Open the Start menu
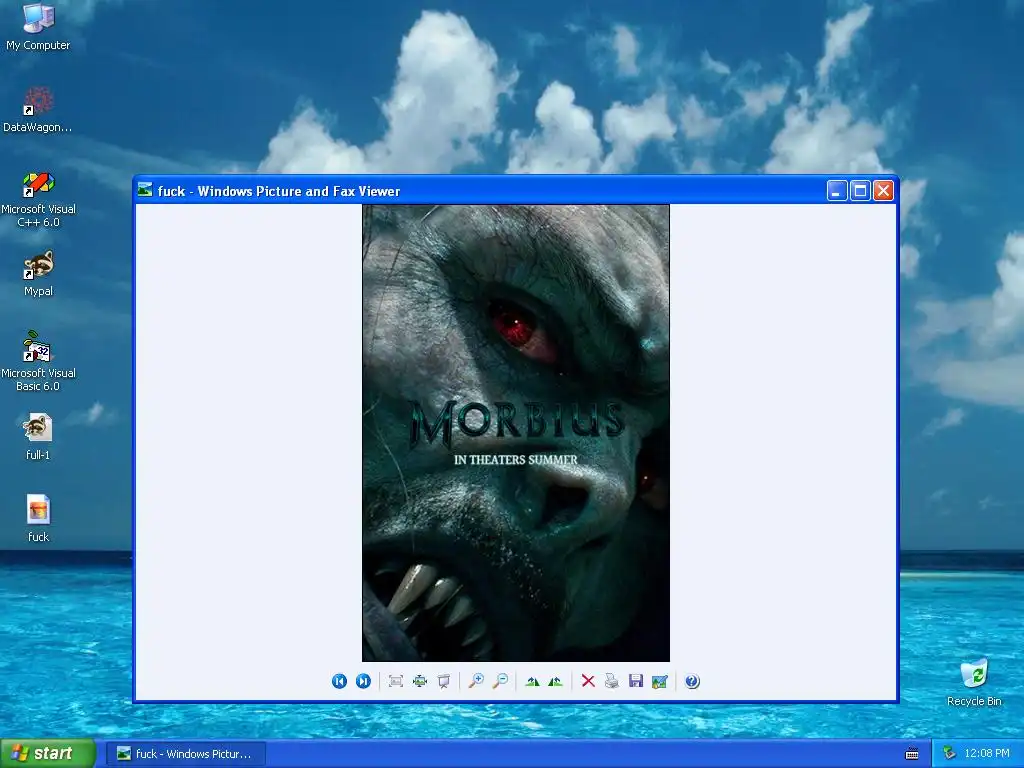1024x768 pixels. coord(48,754)
